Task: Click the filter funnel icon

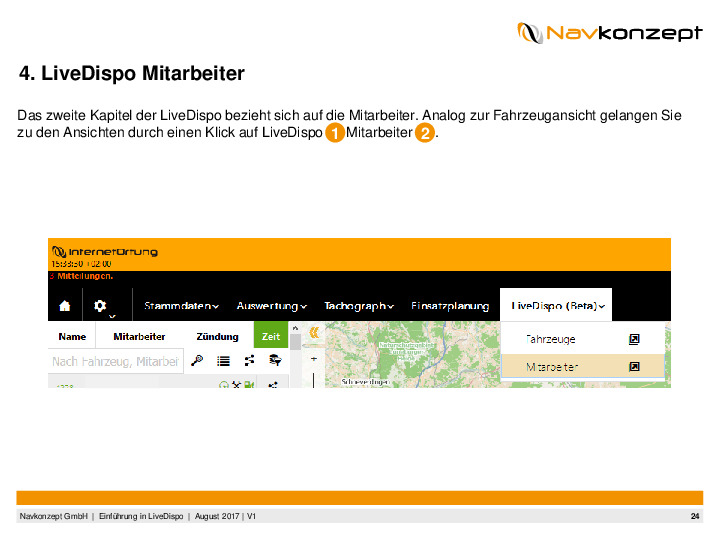Action: point(275,360)
